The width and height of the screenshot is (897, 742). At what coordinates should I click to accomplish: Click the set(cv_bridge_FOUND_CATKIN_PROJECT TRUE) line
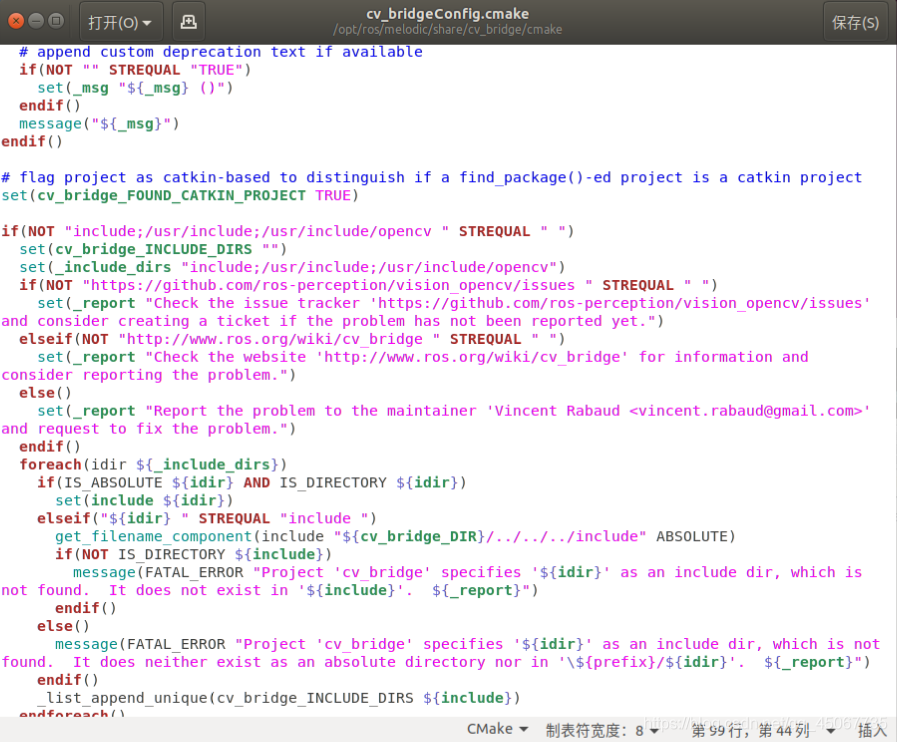coord(180,196)
